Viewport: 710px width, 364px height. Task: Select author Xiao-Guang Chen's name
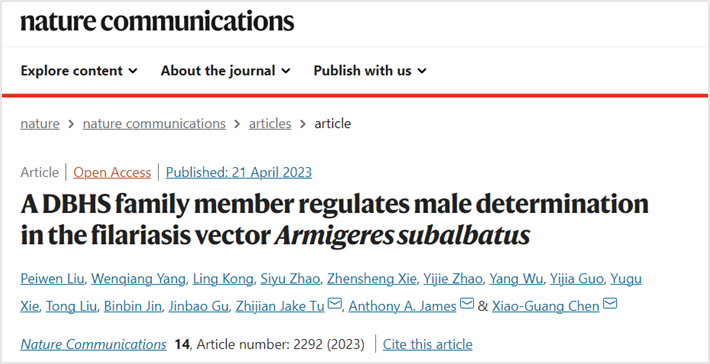pos(546,307)
